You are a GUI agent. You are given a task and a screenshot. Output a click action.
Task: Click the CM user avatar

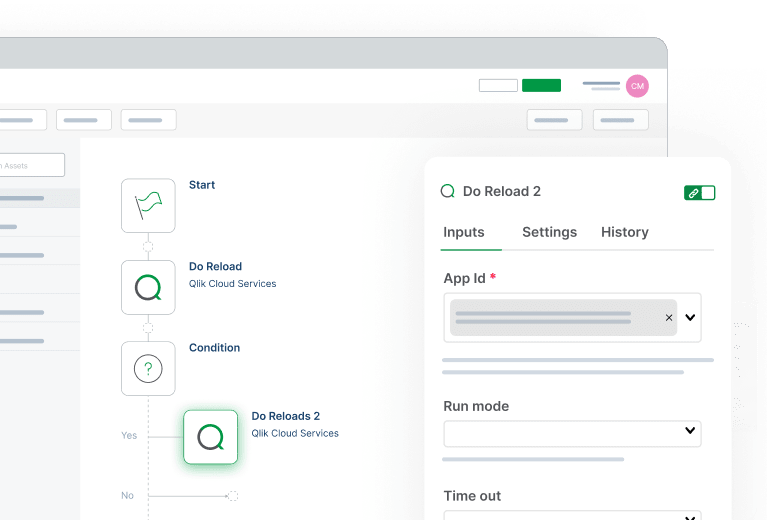637,86
